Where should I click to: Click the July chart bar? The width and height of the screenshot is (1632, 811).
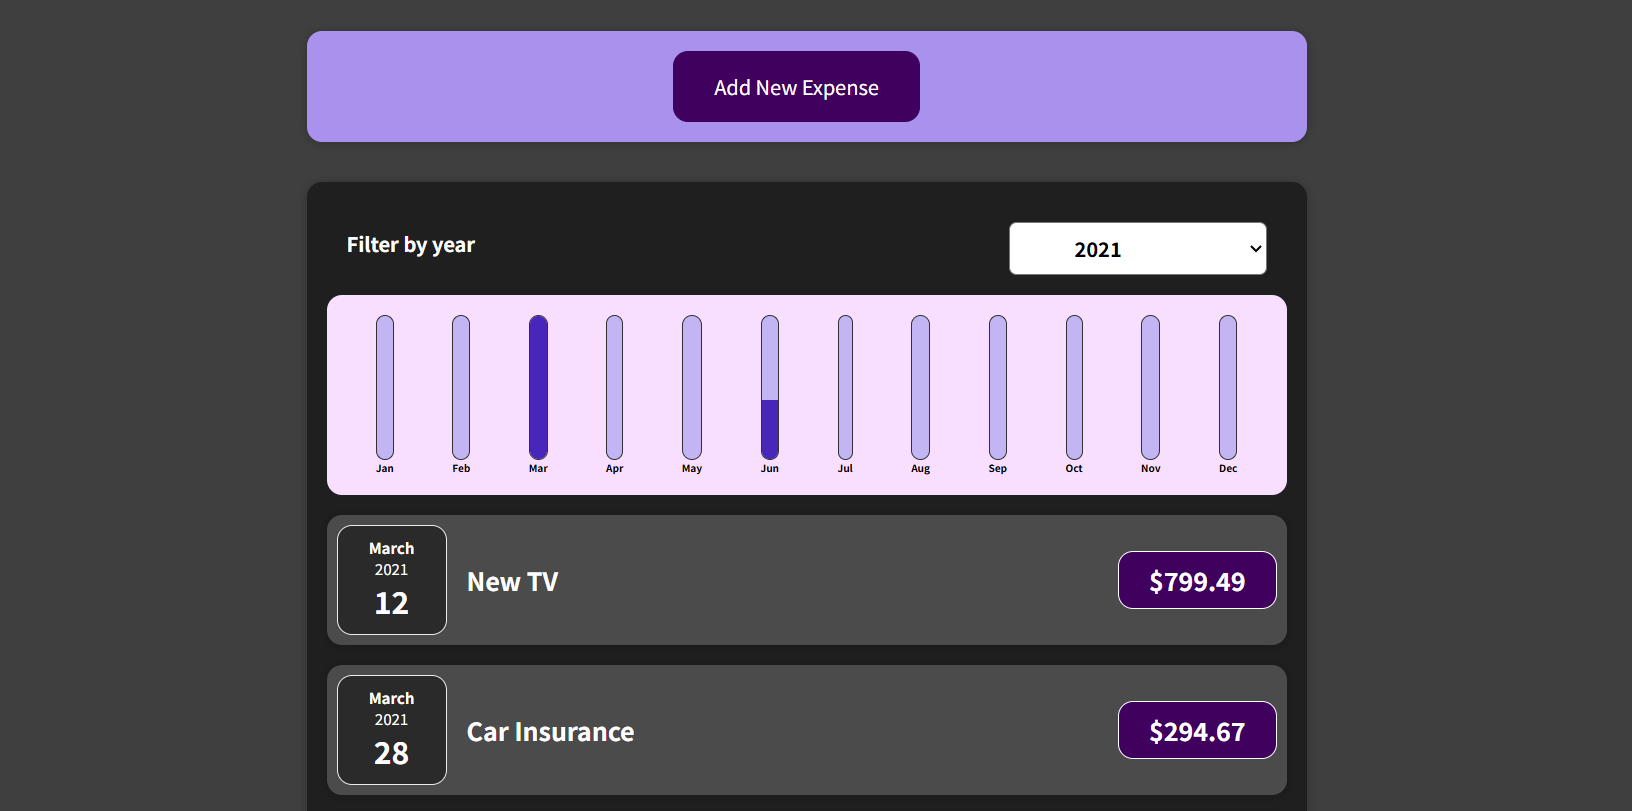[x=845, y=387]
